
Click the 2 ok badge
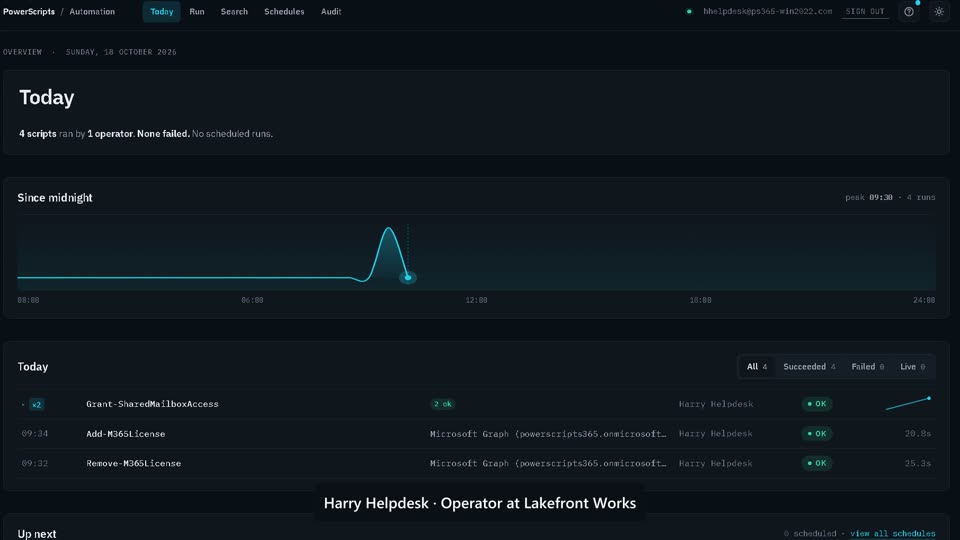pyautogui.click(x=443, y=404)
